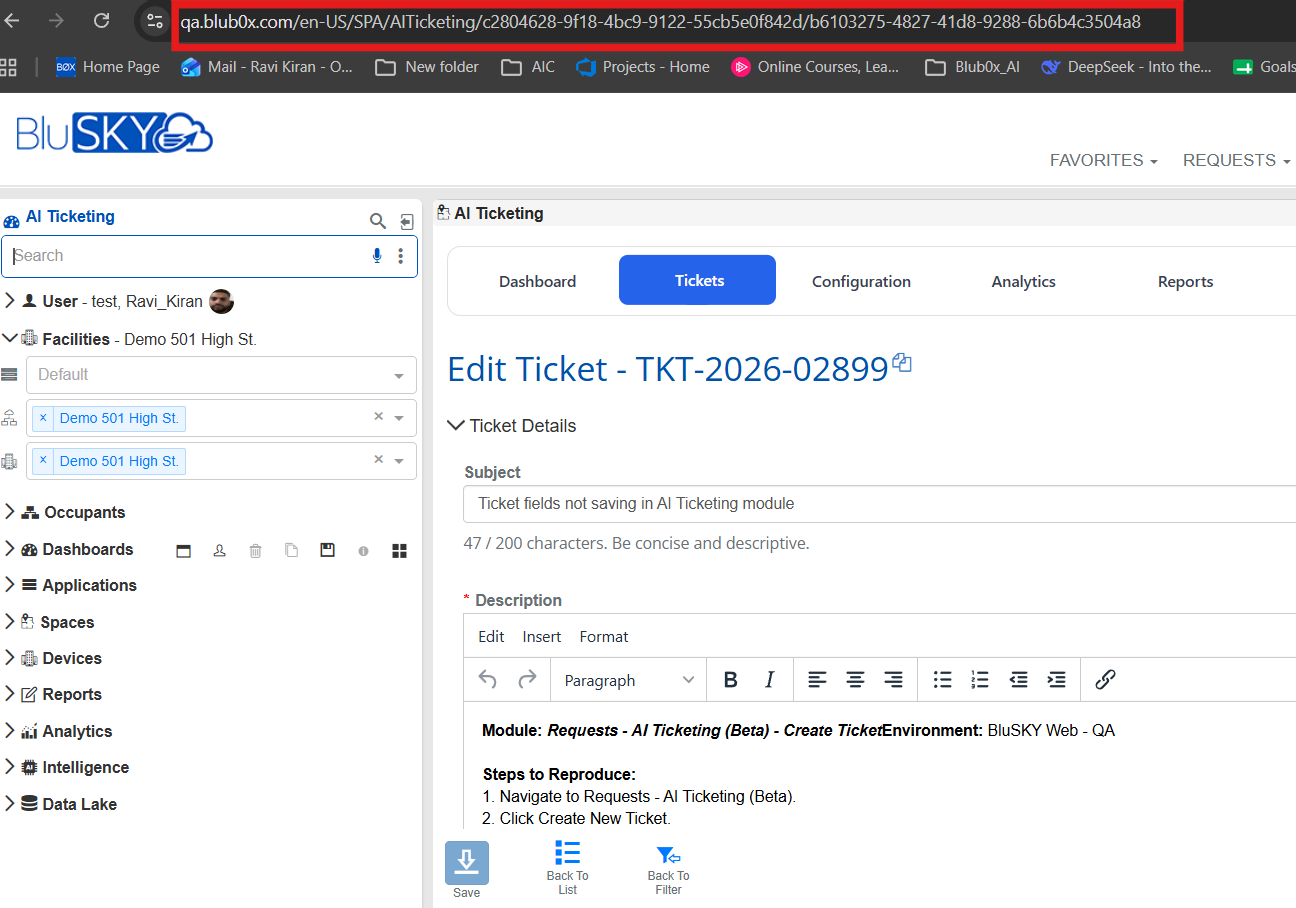The width and height of the screenshot is (1296, 908).
Task: Go back in browser history
Action: click(13, 21)
